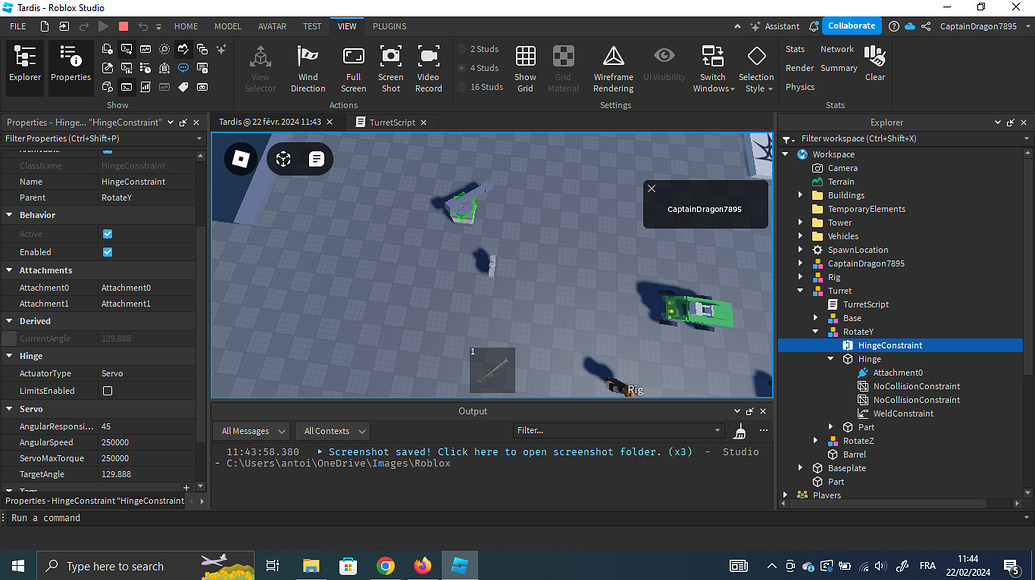This screenshot has height=580, width=1035.
Task: Clear the Output log with the broom icon
Action: pyautogui.click(x=740, y=431)
